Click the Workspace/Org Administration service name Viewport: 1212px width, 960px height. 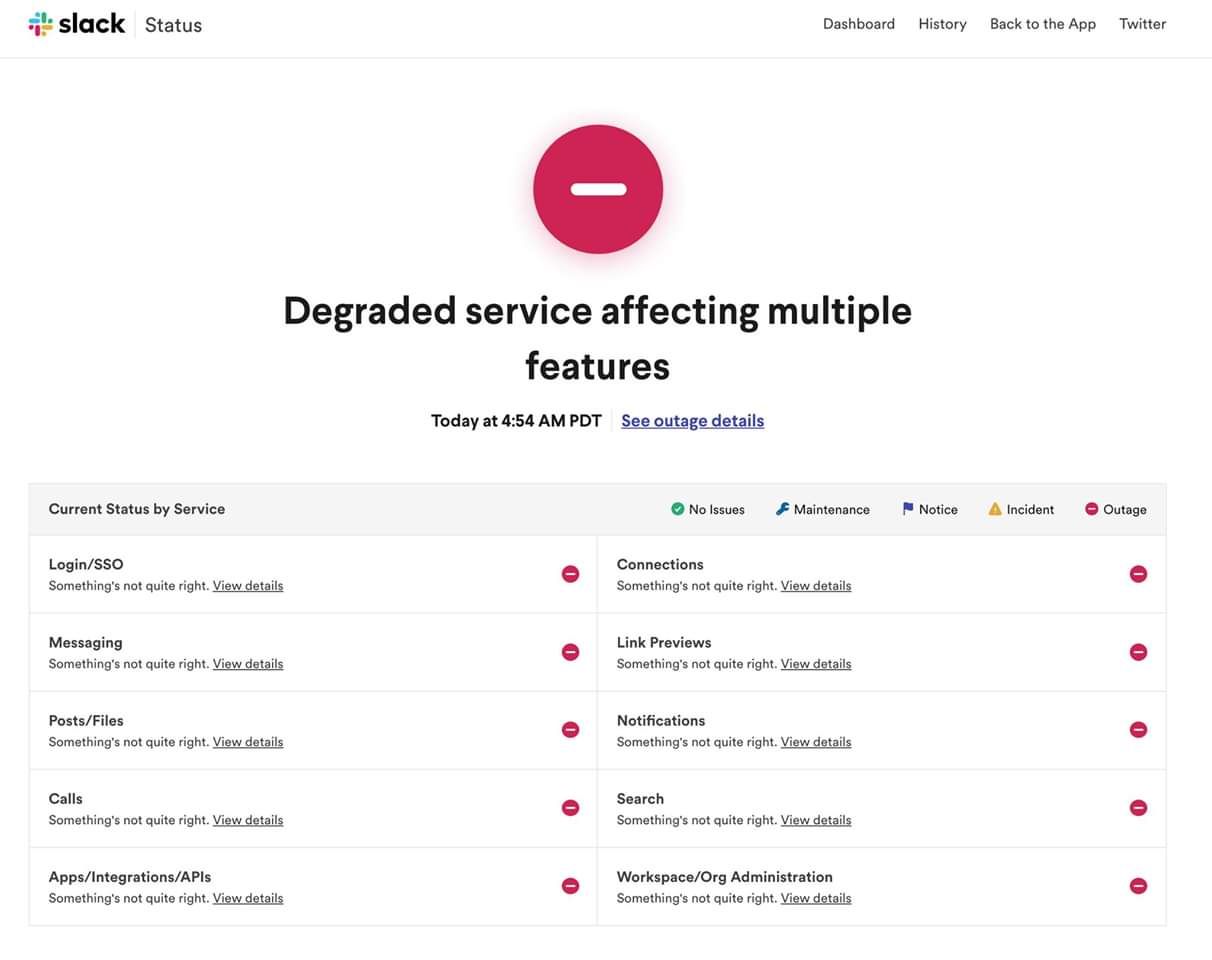[x=725, y=877]
